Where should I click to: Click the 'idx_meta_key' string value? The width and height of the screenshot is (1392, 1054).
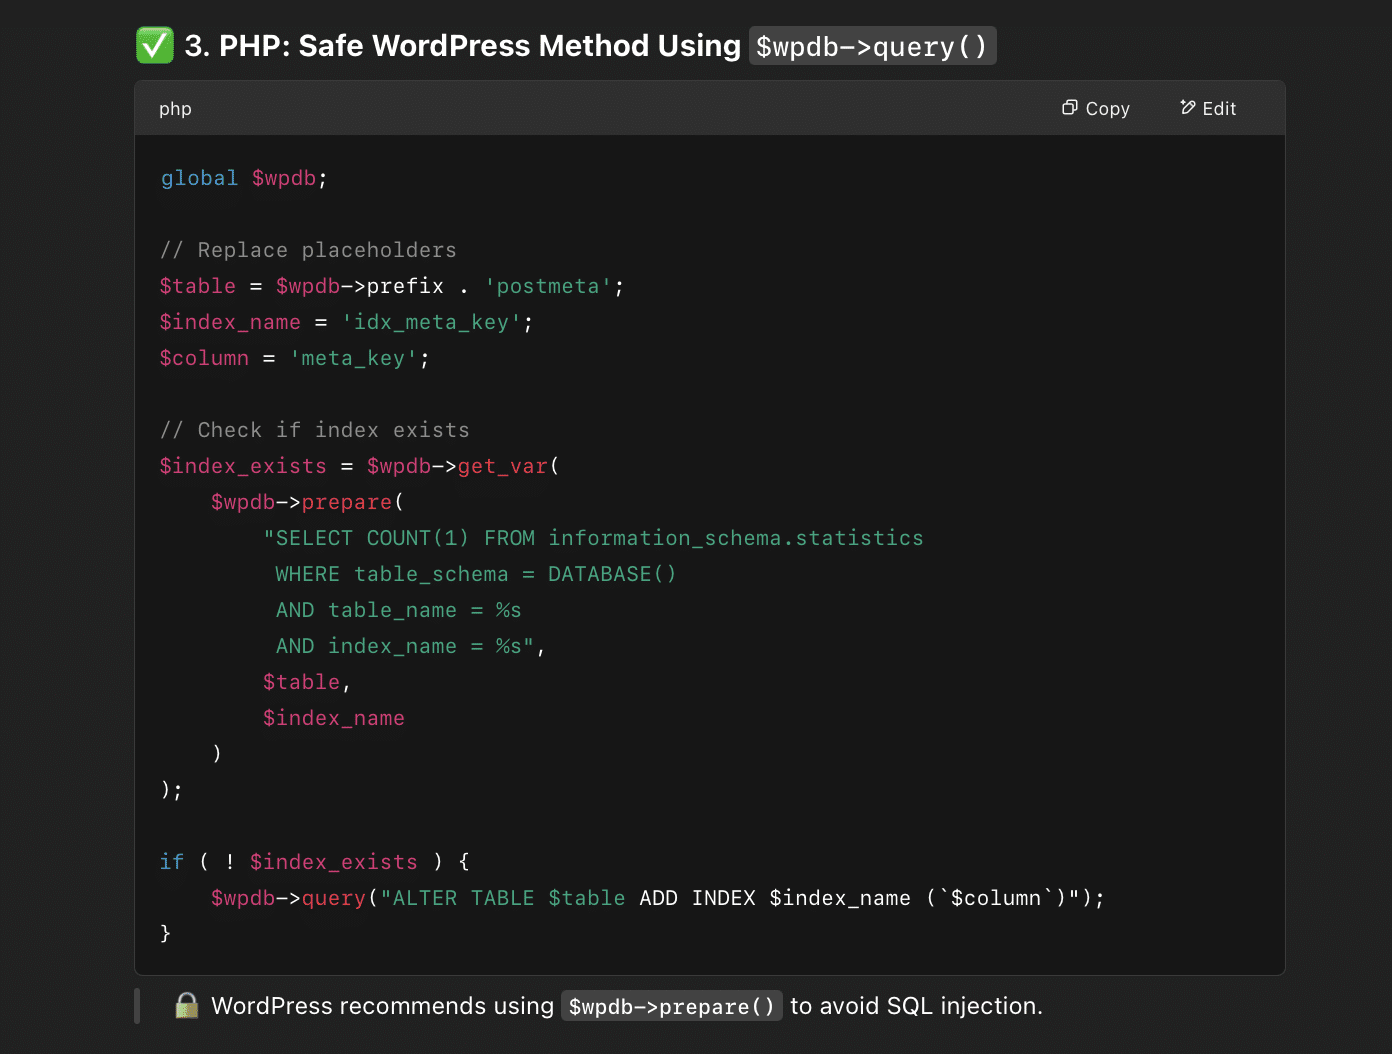(431, 323)
